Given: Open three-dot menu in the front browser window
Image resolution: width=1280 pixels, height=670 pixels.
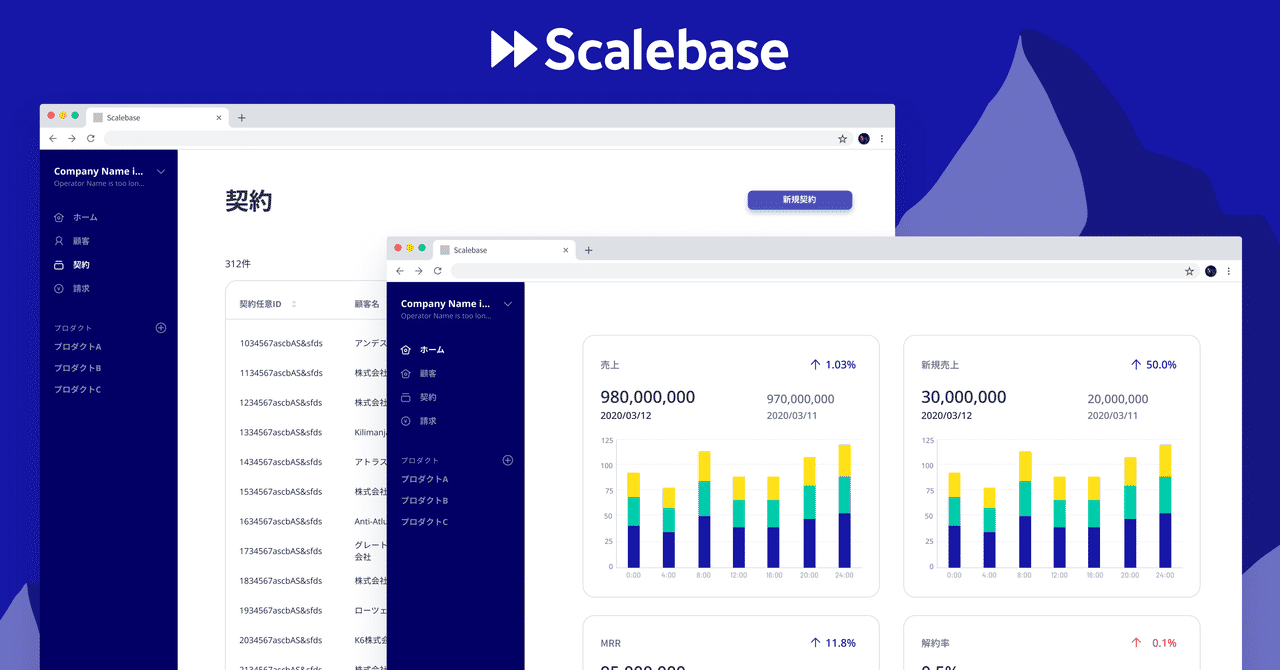Looking at the screenshot, I should click(1229, 271).
